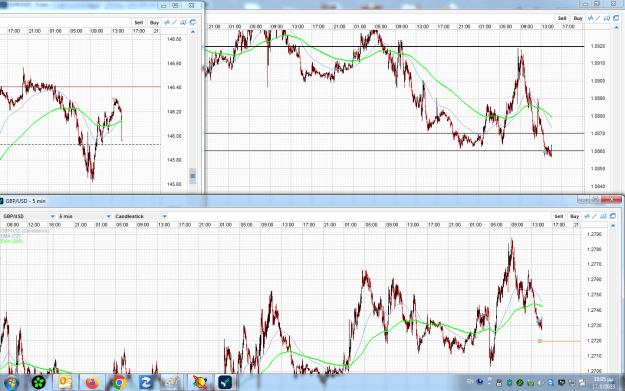Click detach window icon in top-right chart

tap(616, 18)
